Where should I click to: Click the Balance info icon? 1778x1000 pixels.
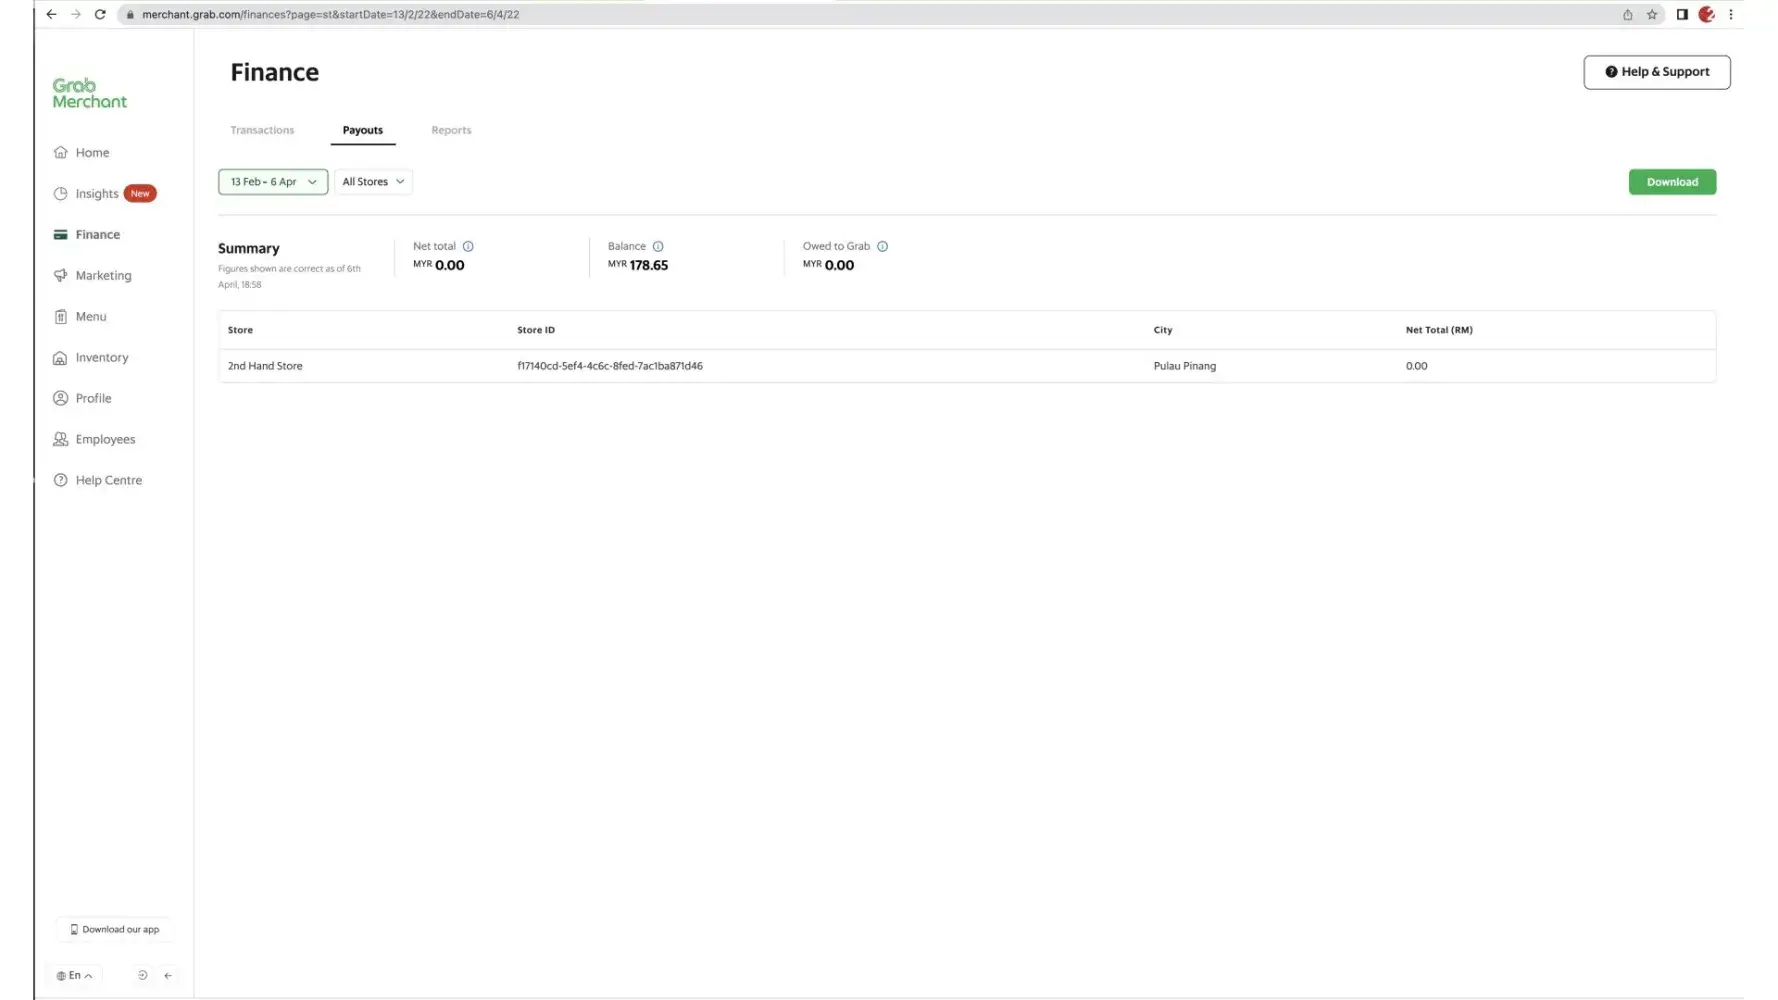658,246
